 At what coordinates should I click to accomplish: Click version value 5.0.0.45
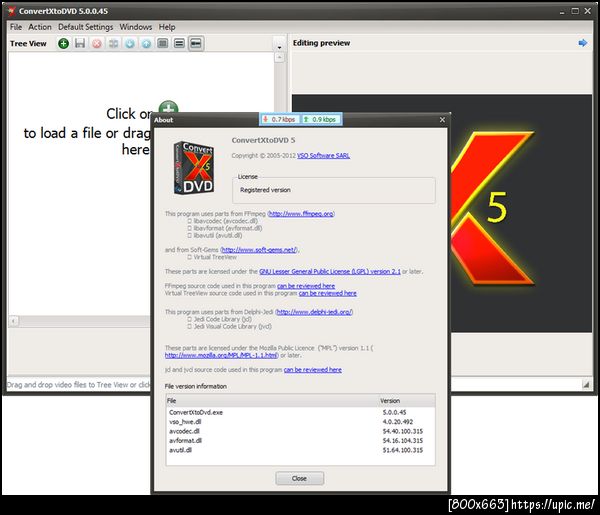click(395, 412)
